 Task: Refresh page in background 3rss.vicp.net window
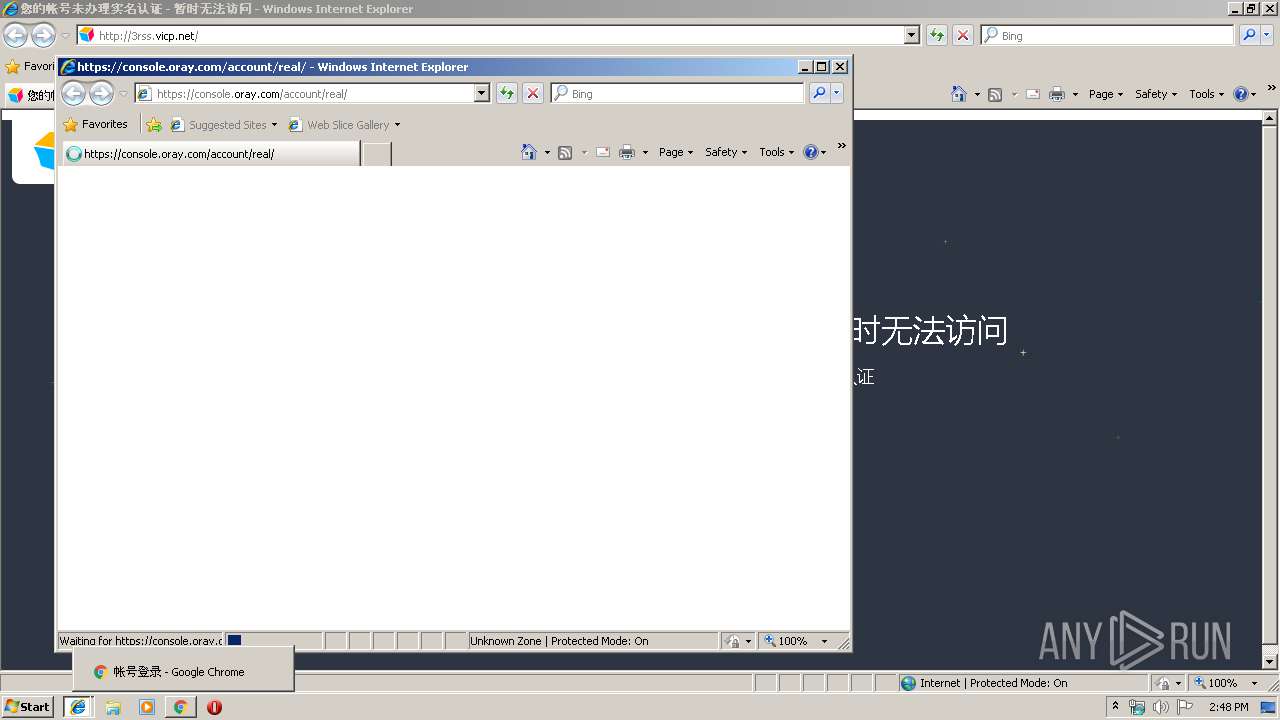pyautogui.click(x=937, y=35)
